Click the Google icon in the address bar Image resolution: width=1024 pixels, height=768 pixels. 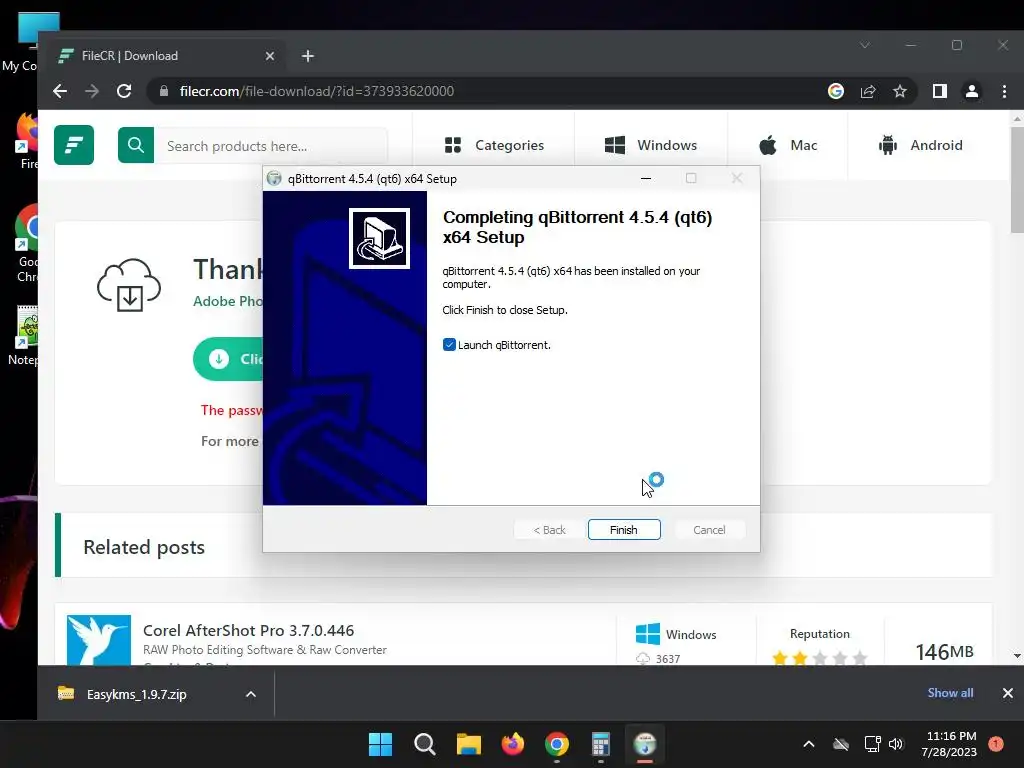(836, 91)
